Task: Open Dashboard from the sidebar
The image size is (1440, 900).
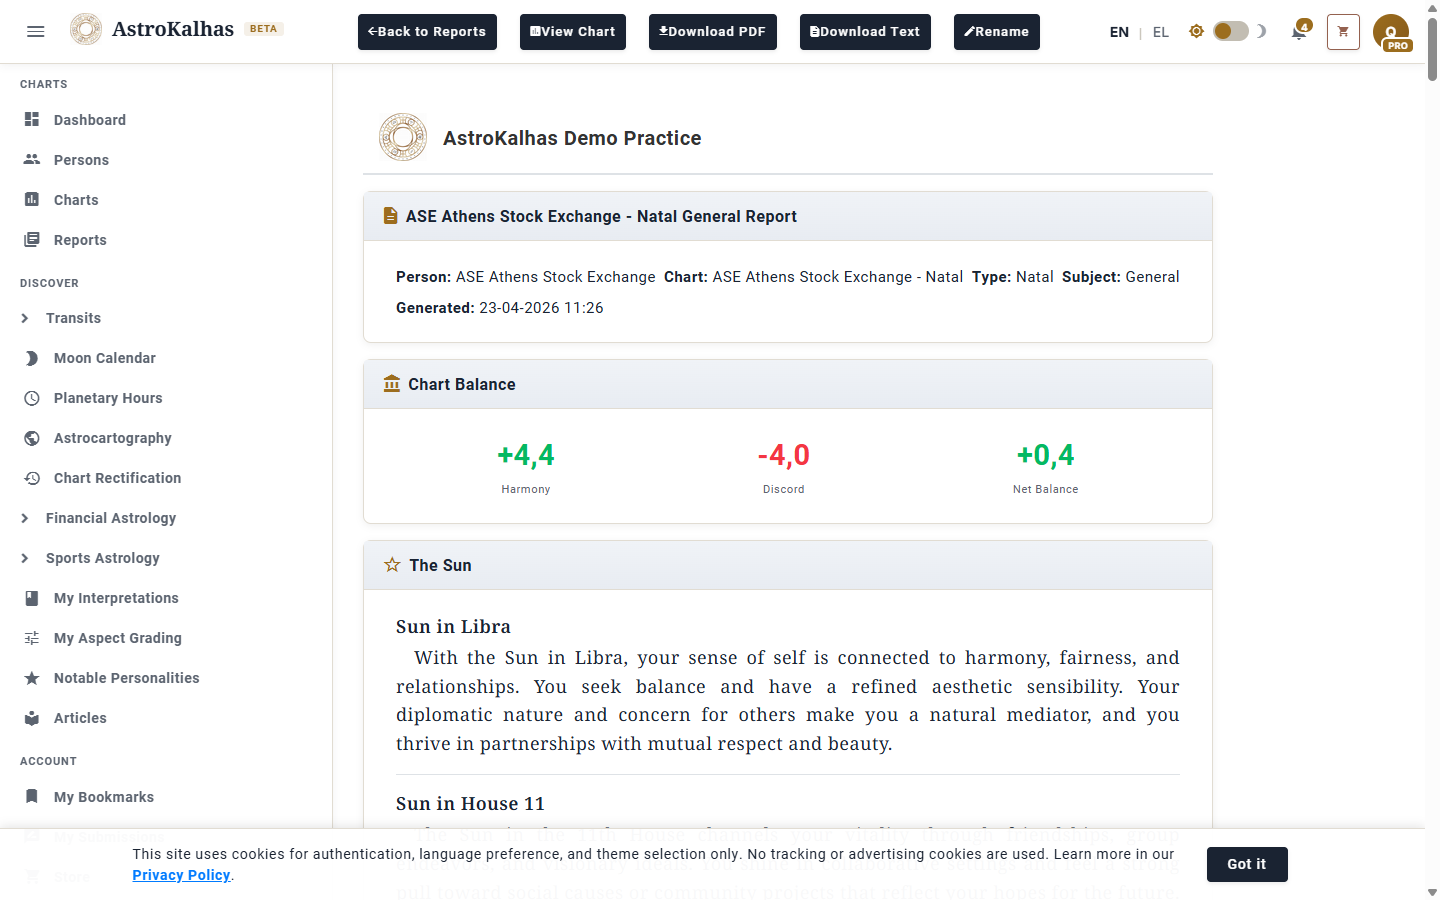Action: pos(89,120)
